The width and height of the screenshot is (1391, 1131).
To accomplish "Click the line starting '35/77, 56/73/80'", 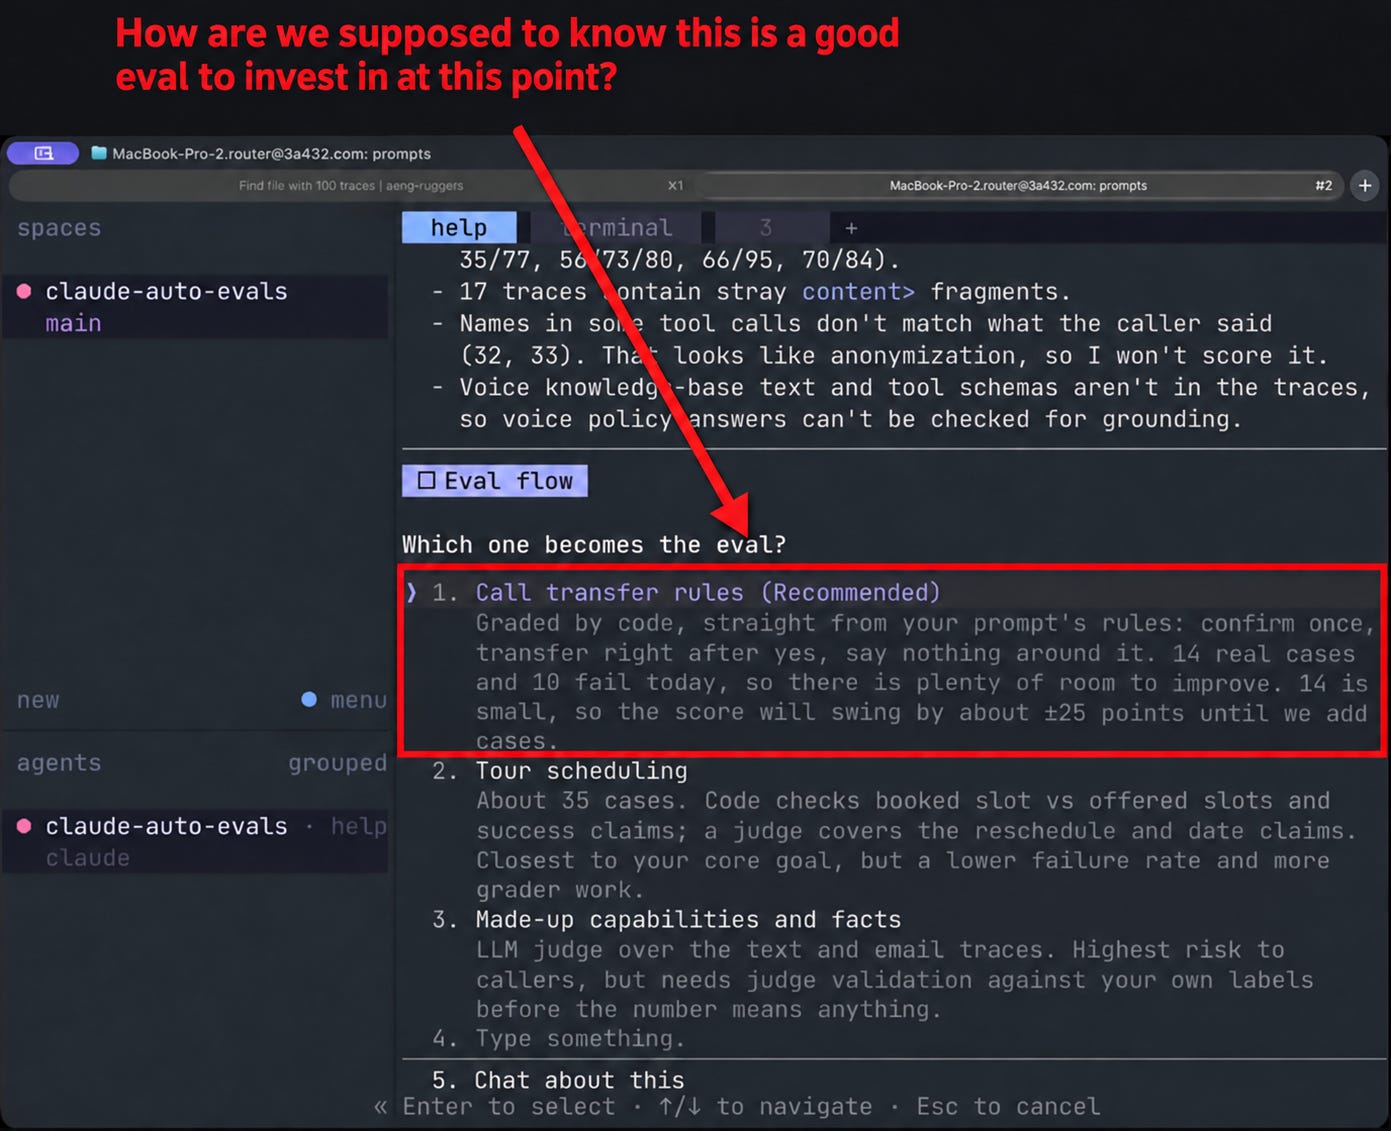I will 680,260.
